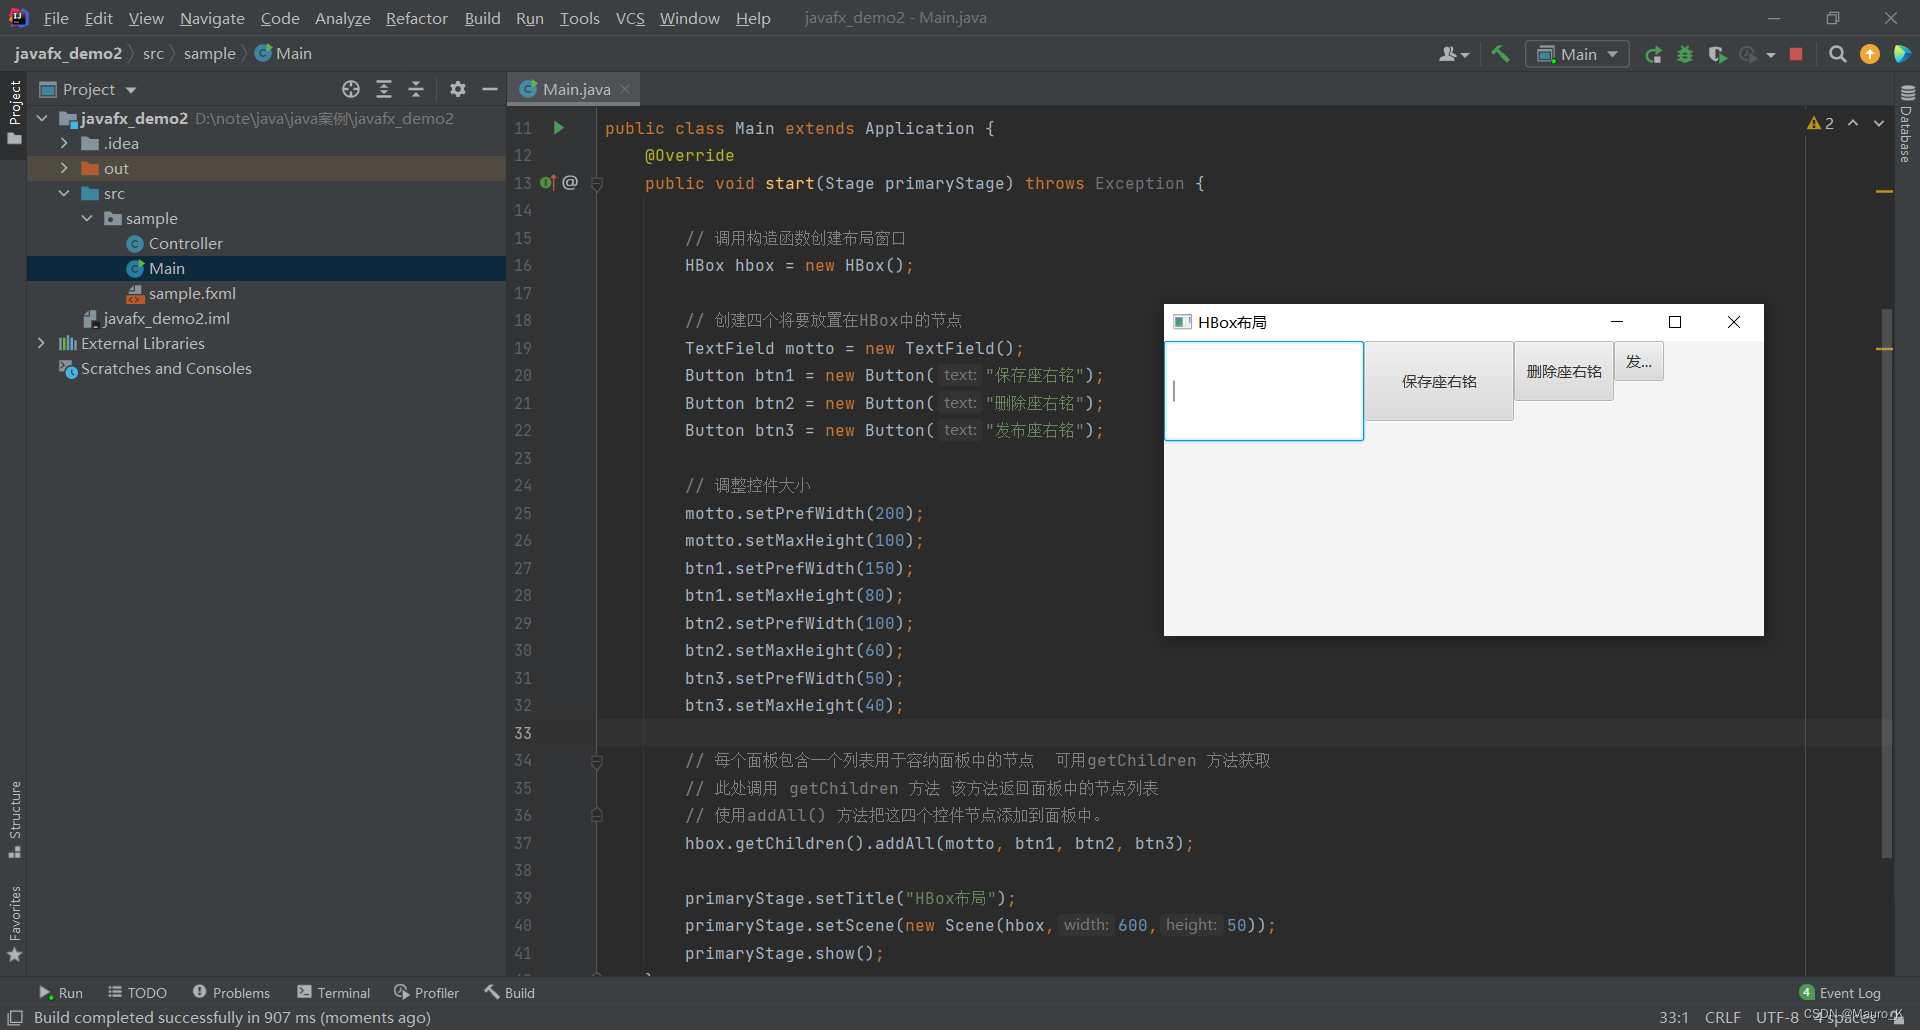Fold the start method at line 13
The width and height of the screenshot is (1920, 1030).
click(x=597, y=183)
